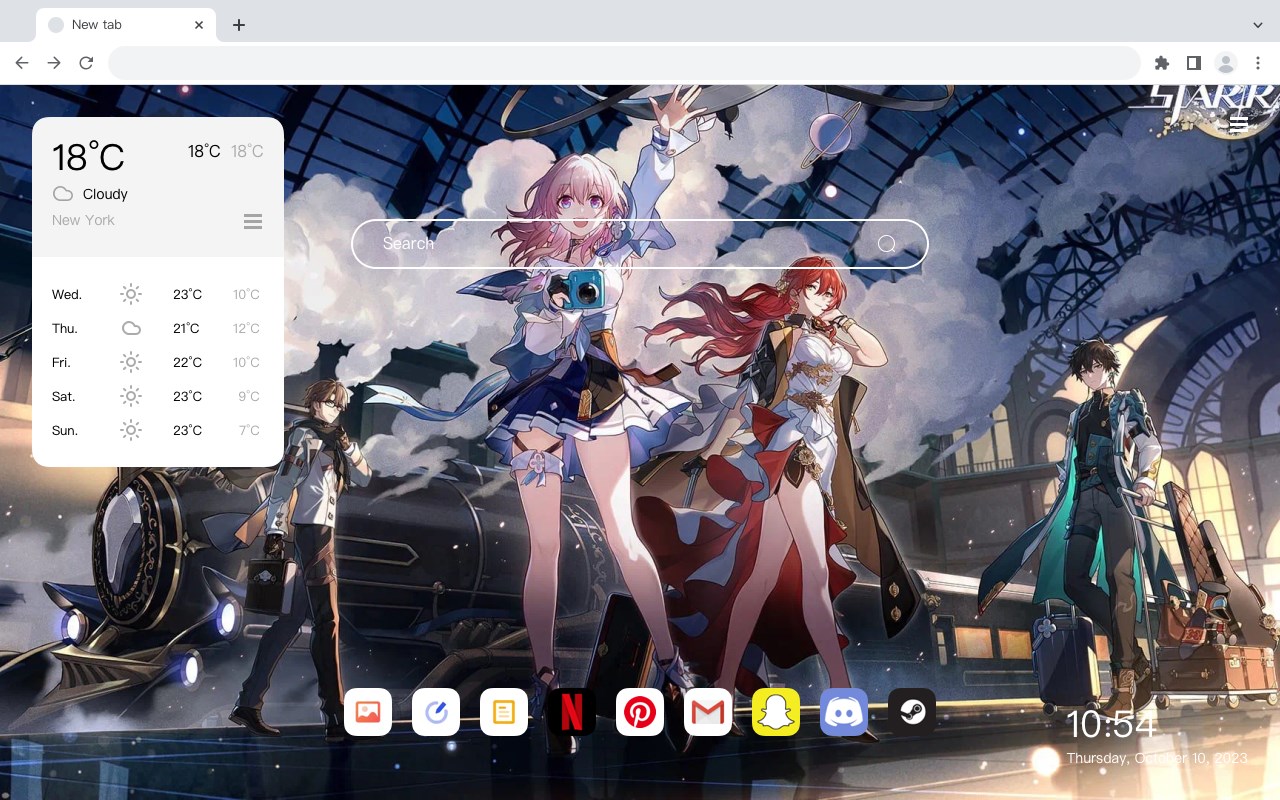Image resolution: width=1280 pixels, height=800 pixels.
Task: Open Discord from the shortcut dock
Action: click(844, 712)
